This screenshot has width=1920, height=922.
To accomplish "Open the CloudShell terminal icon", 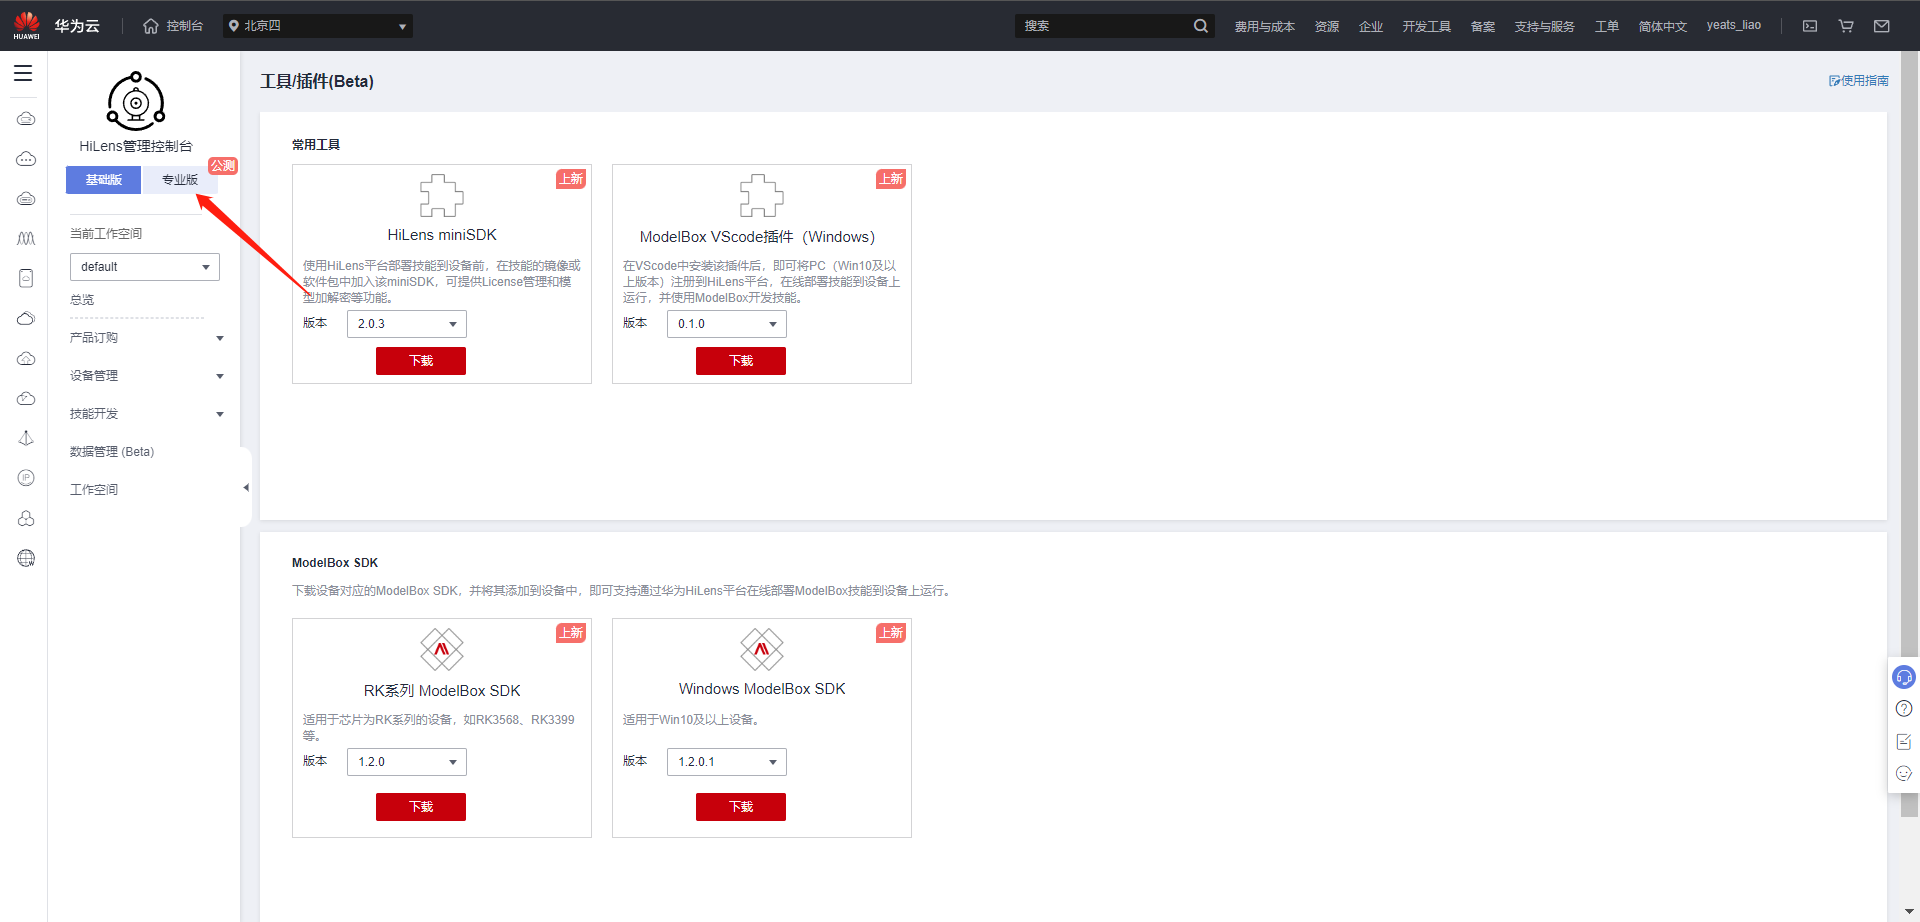I will pyautogui.click(x=1810, y=26).
